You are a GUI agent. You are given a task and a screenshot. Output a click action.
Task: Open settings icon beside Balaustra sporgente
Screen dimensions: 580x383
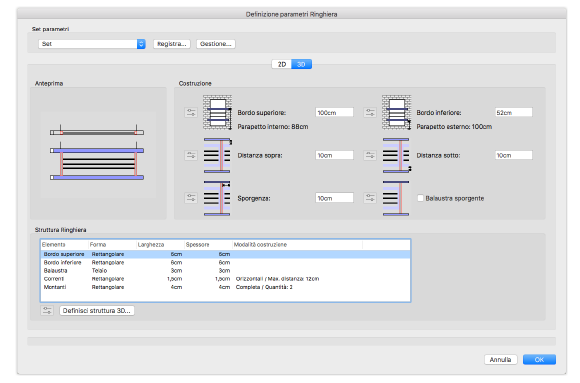click(370, 198)
